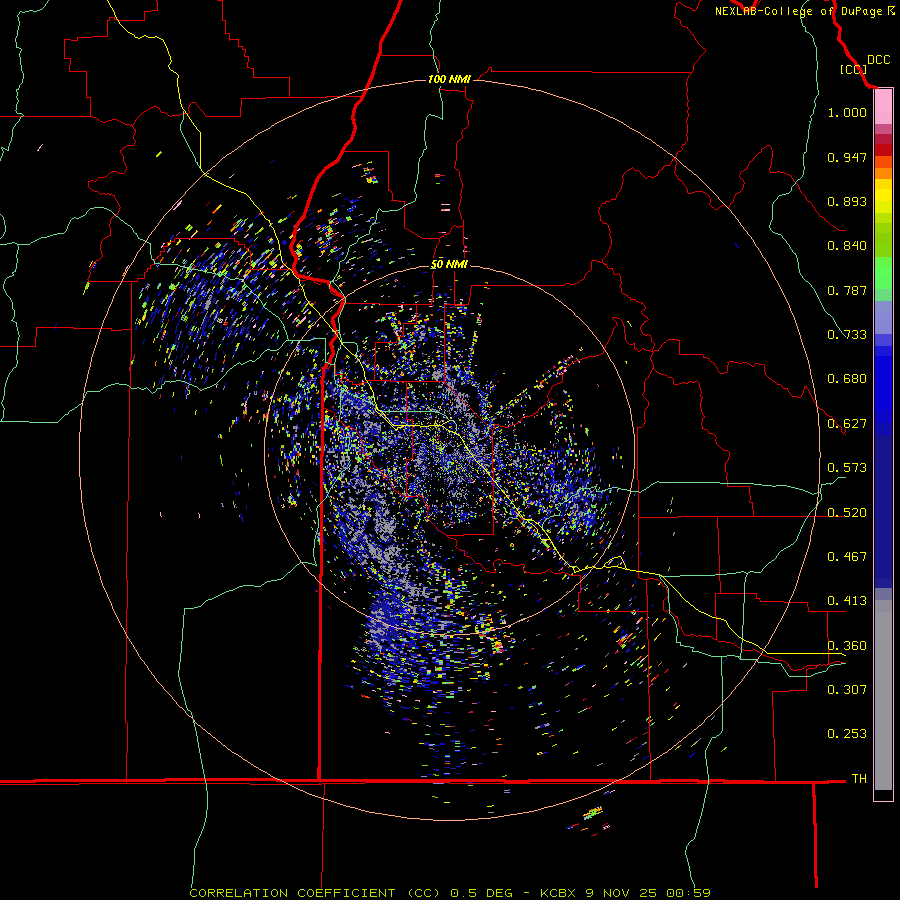The image size is (900, 900).
Task: Select the 0.253 scale value
Action: tap(847, 734)
